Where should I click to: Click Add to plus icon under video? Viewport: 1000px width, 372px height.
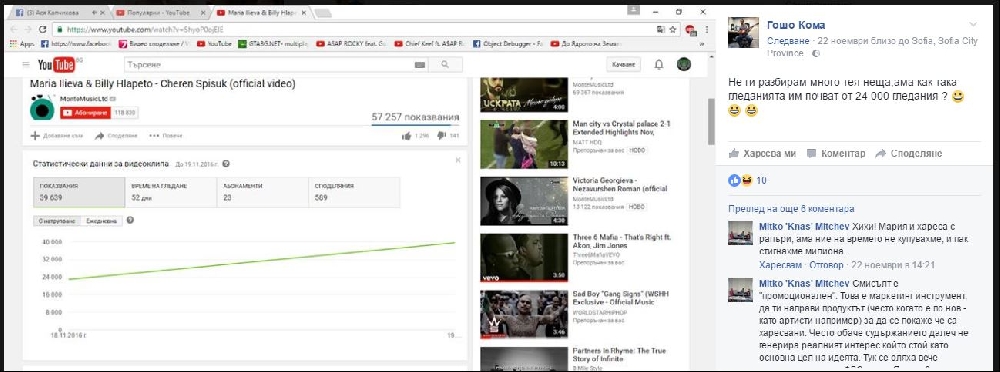tap(35, 135)
